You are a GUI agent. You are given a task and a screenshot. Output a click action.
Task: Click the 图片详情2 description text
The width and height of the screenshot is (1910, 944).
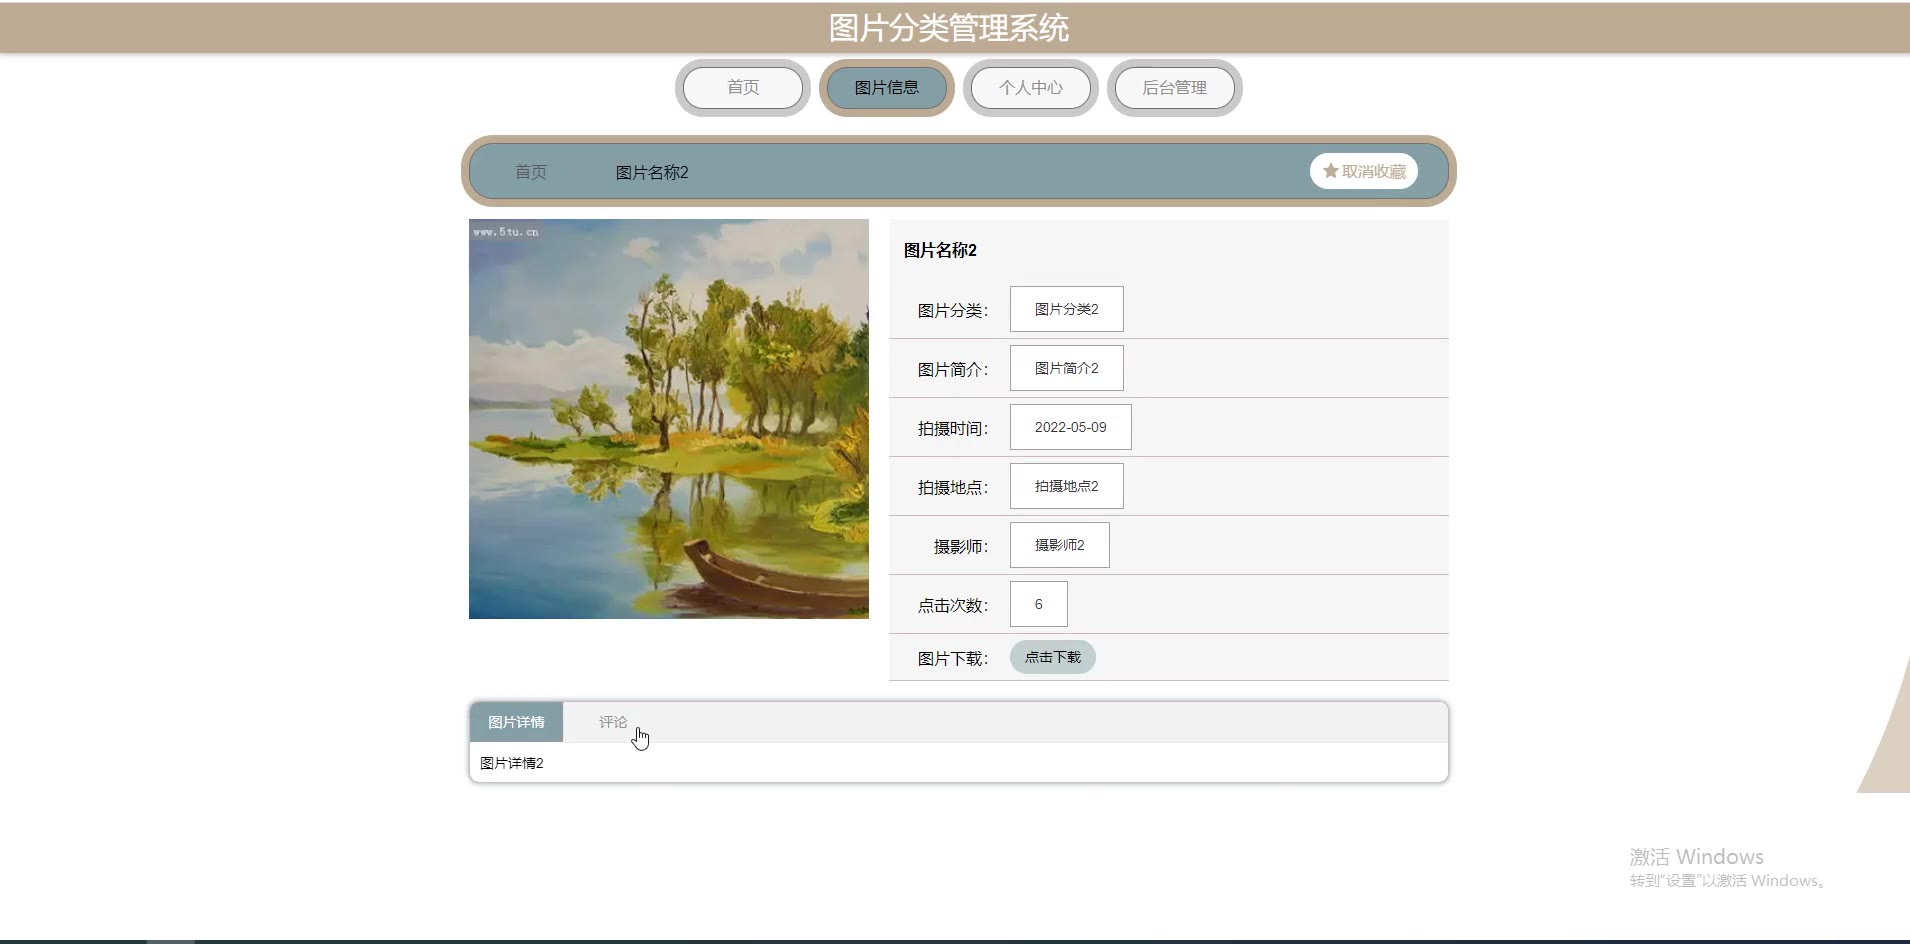coord(511,763)
